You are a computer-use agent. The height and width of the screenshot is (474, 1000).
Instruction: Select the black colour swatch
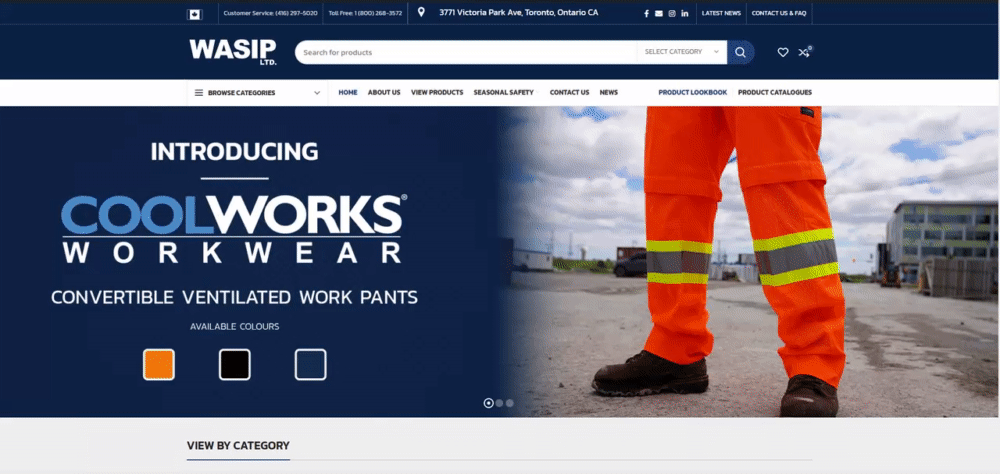pyautogui.click(x=235, y=365)
